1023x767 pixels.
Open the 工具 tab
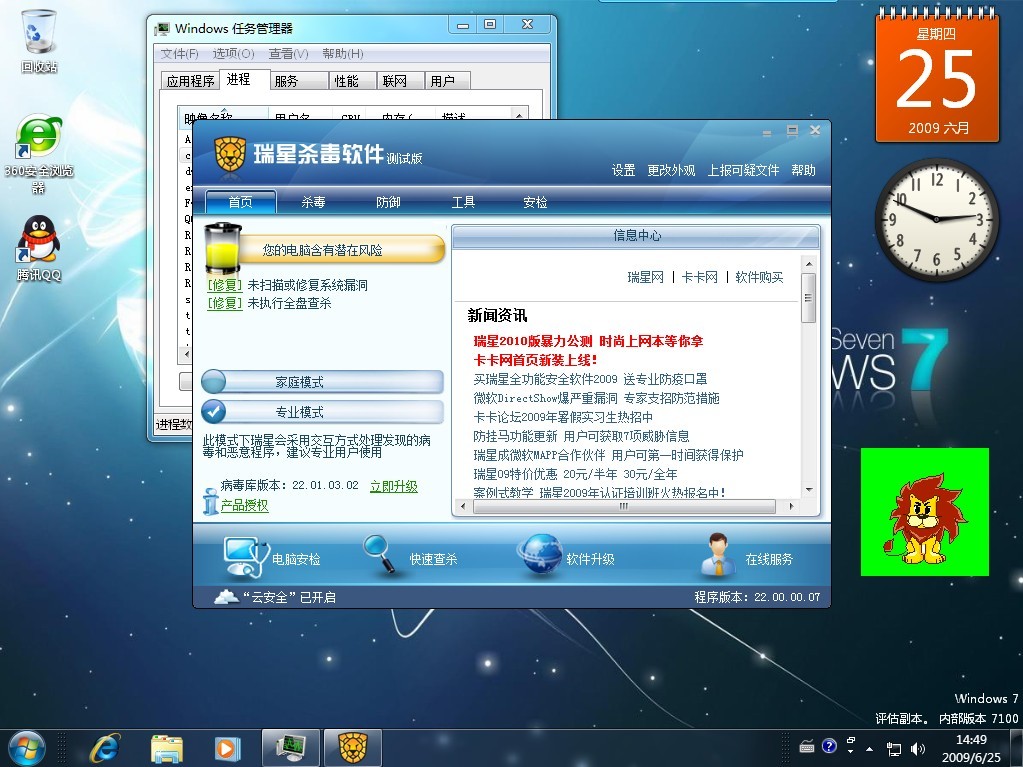point(463,202)
